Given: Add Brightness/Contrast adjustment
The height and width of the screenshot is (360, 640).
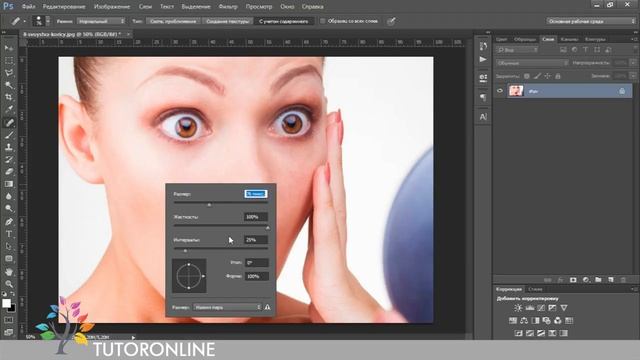Looking at the screenshot, I should [x=518, y=308].
